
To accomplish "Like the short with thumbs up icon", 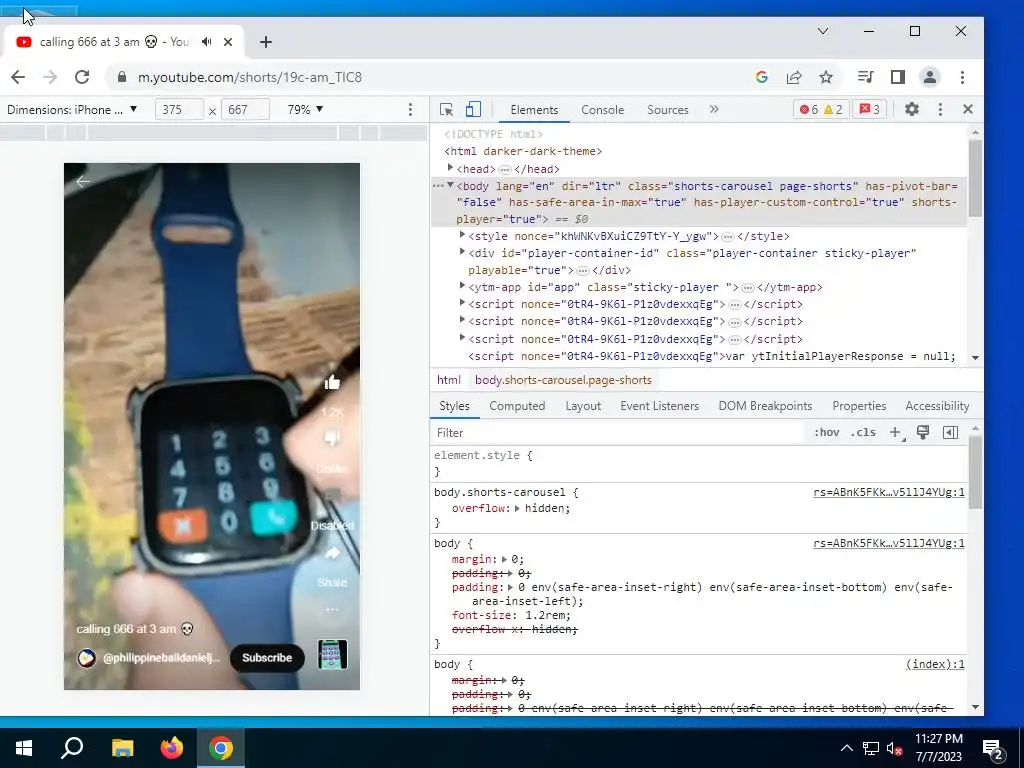I will tap(332, 383).
